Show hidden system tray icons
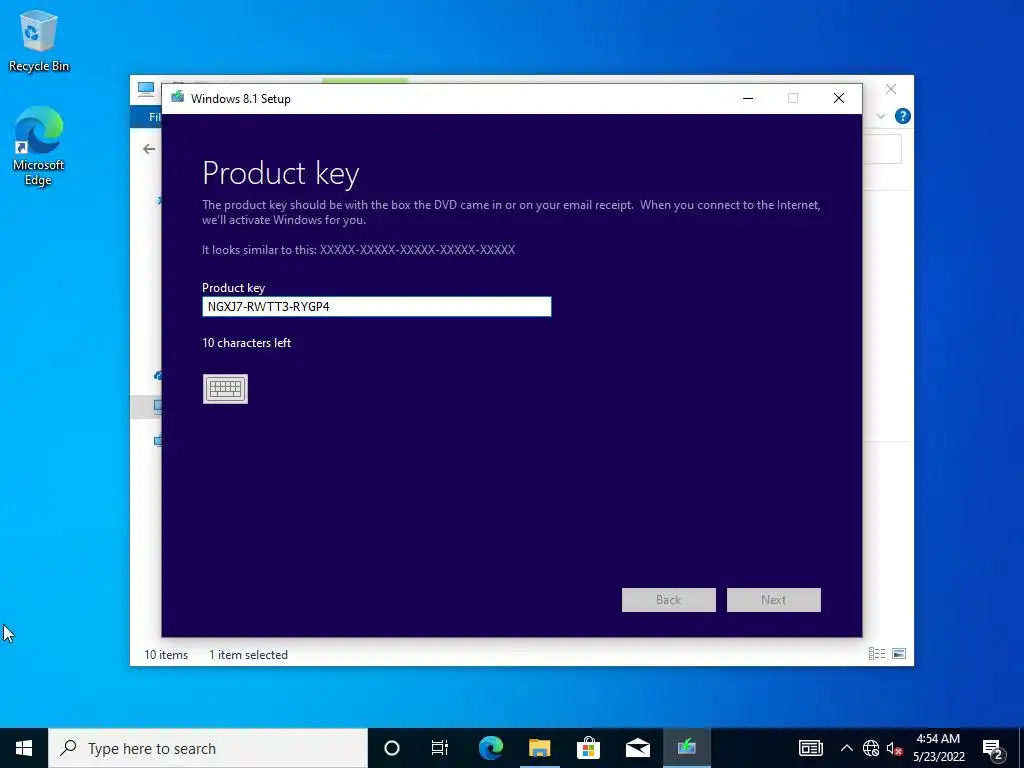The image size is (1024, 768). pyautogui.click(x=846, y=748)
